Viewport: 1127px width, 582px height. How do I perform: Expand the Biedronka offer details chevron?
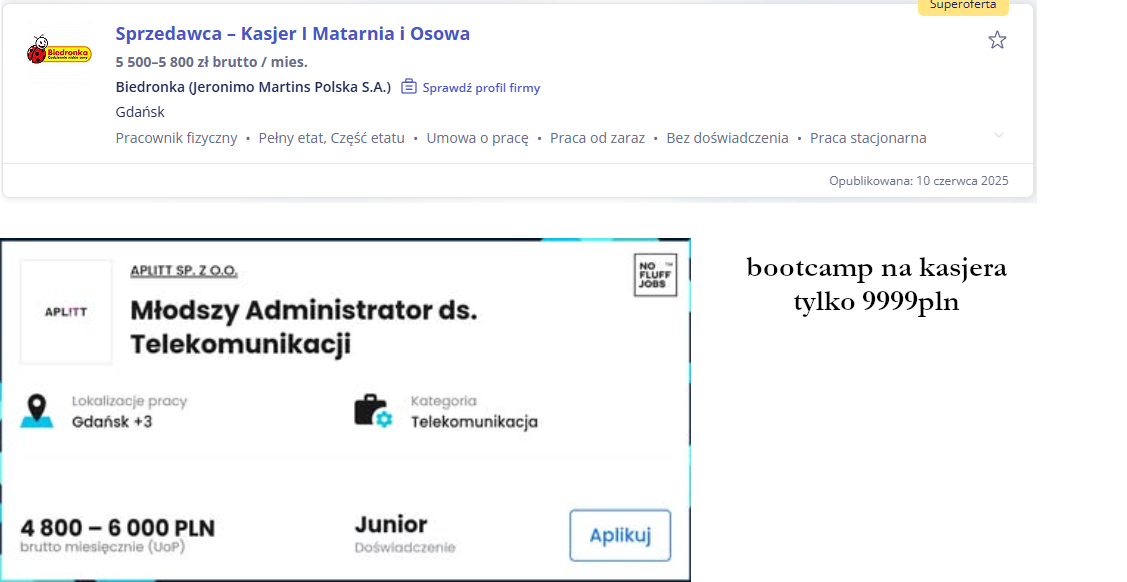click(x=998, y=135)
